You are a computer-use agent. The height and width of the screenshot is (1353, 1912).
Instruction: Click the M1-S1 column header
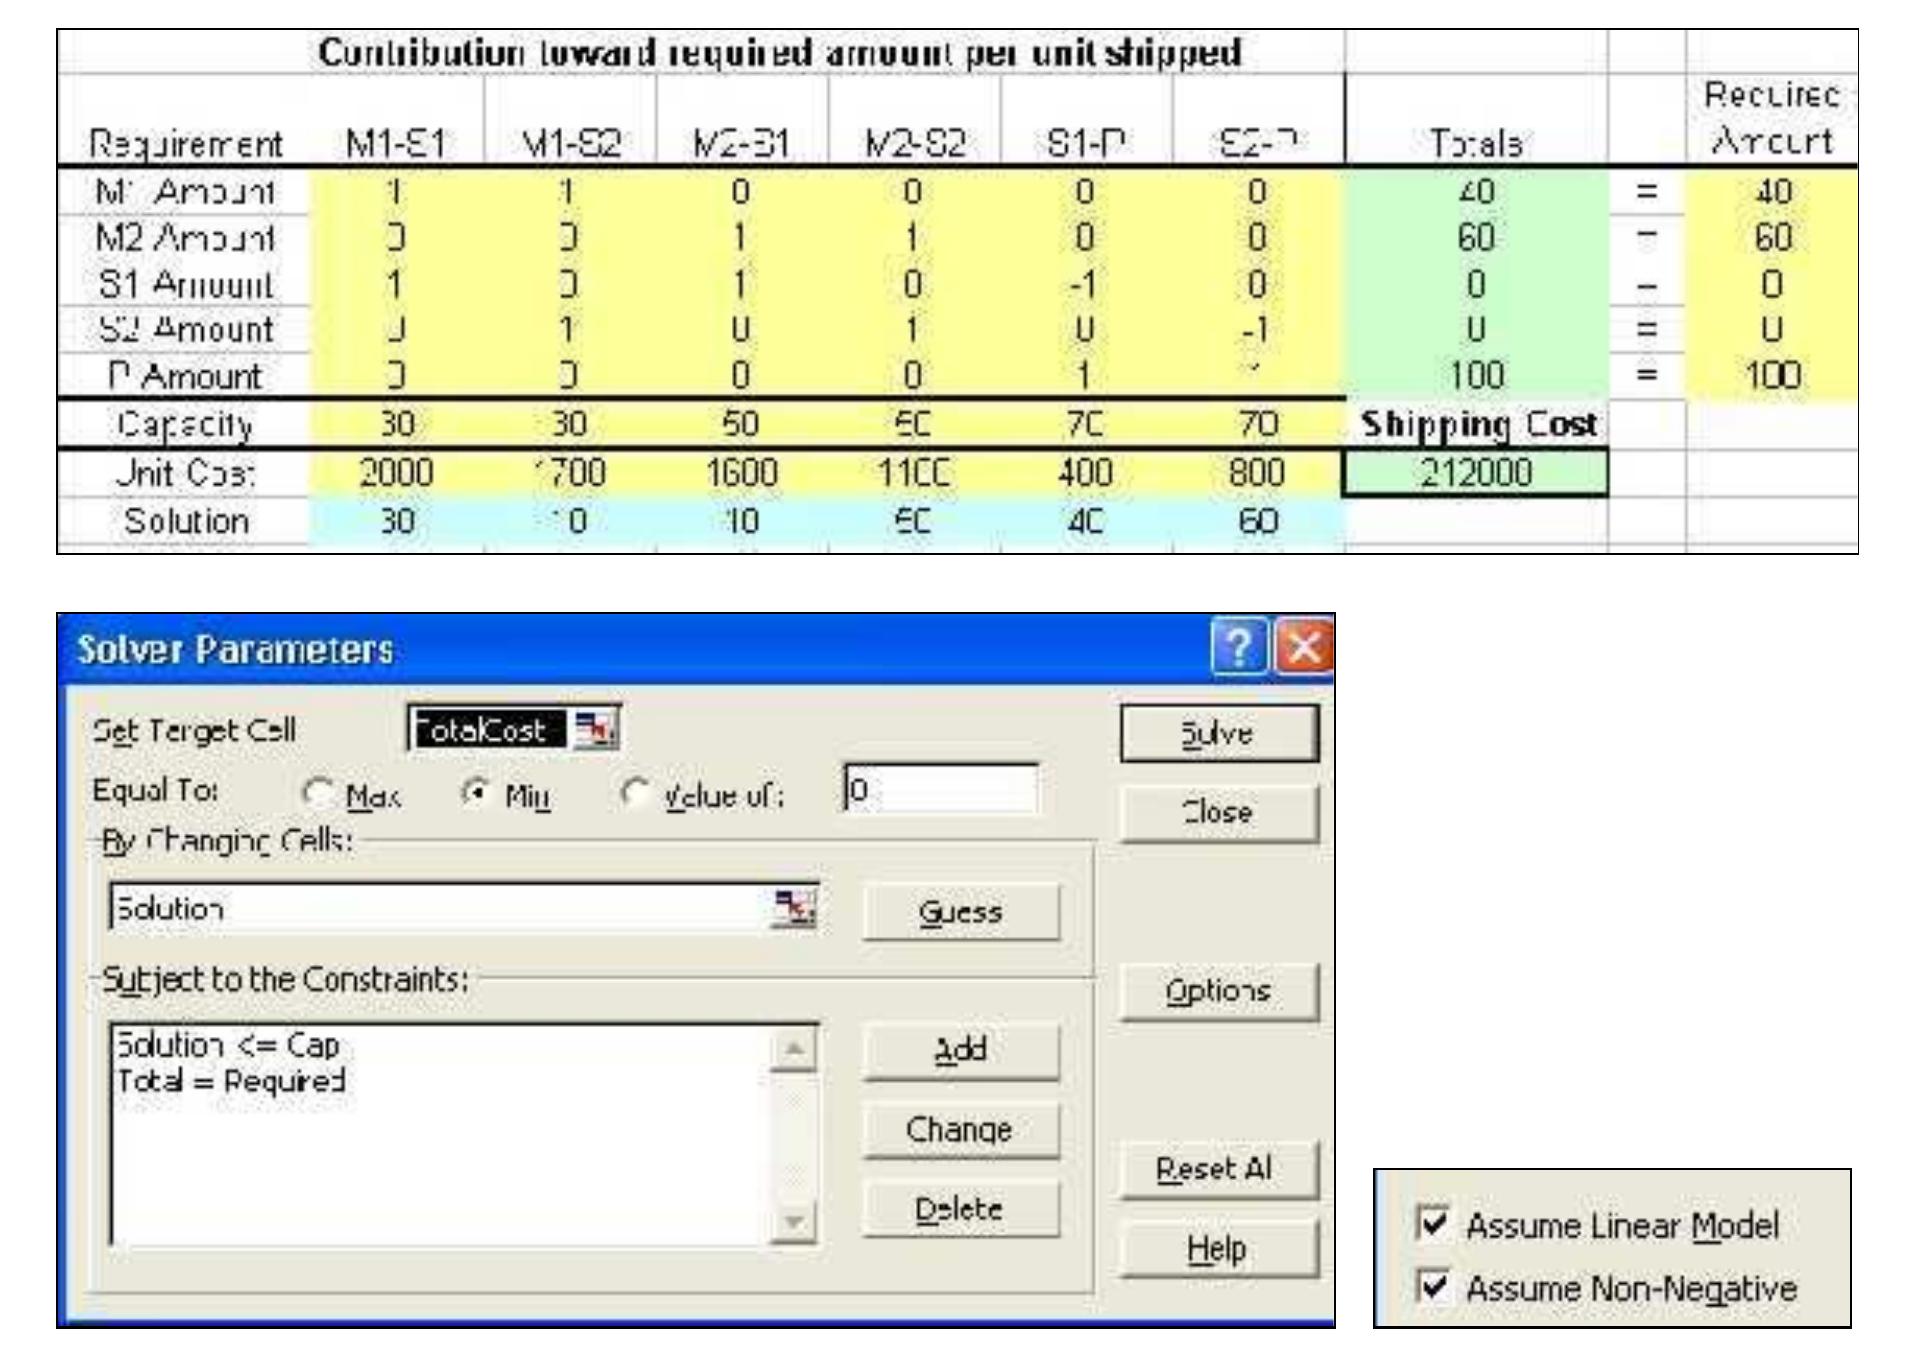[x=397, y=144]
